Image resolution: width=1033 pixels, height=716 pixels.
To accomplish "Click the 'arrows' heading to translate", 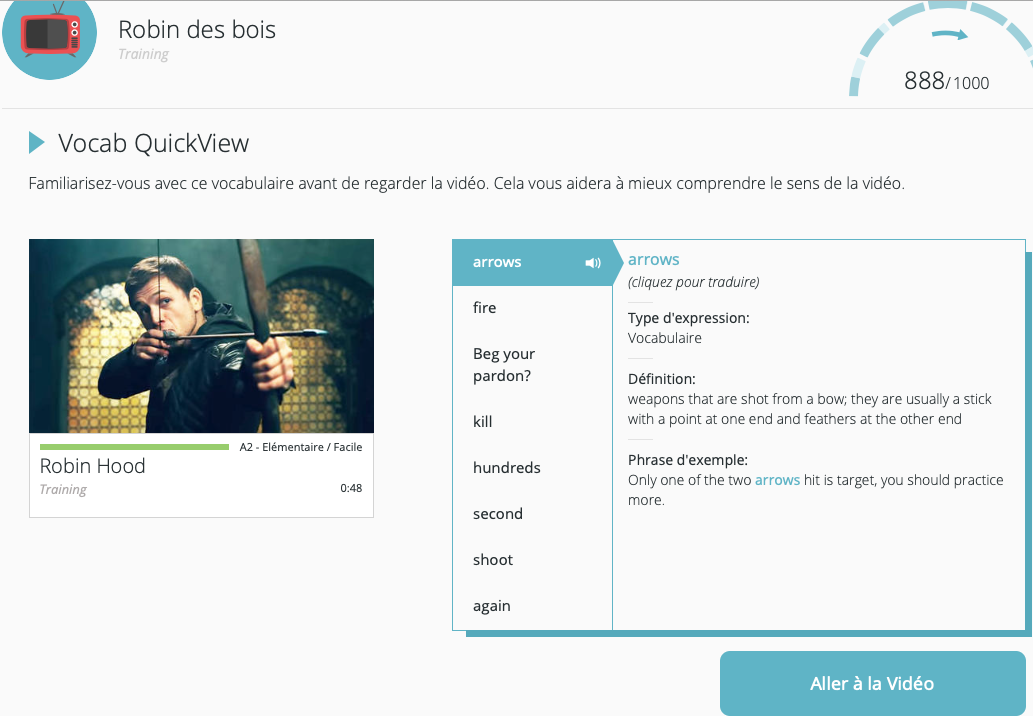I will point(654,260).
